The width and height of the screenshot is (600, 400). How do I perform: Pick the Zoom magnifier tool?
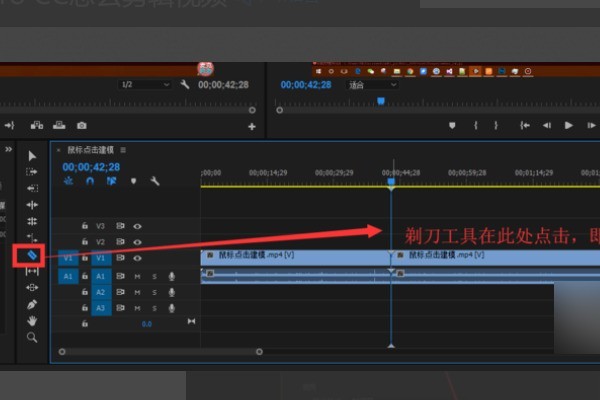[x=32, y=337]
